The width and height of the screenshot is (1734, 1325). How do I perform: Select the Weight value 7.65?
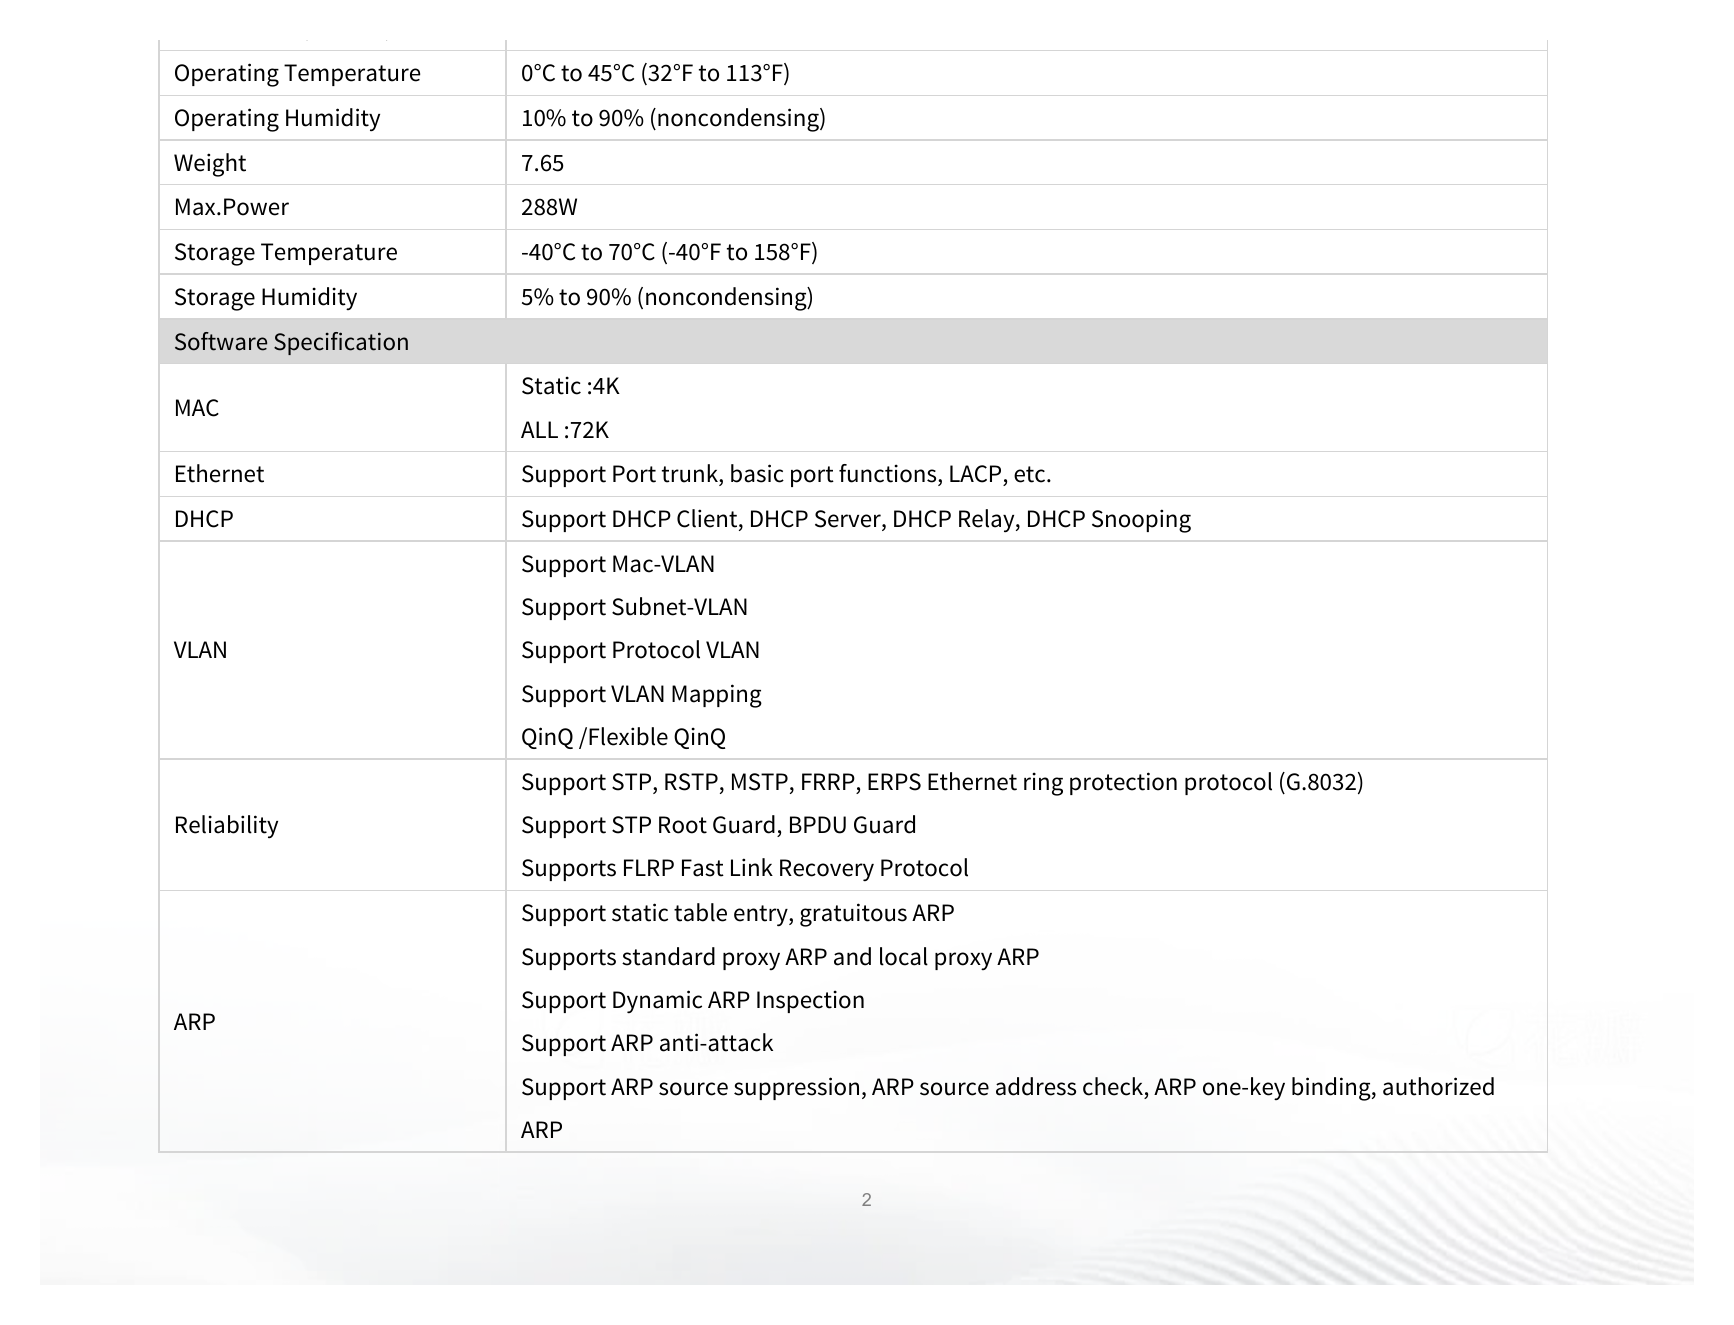[x=542, y=163]
